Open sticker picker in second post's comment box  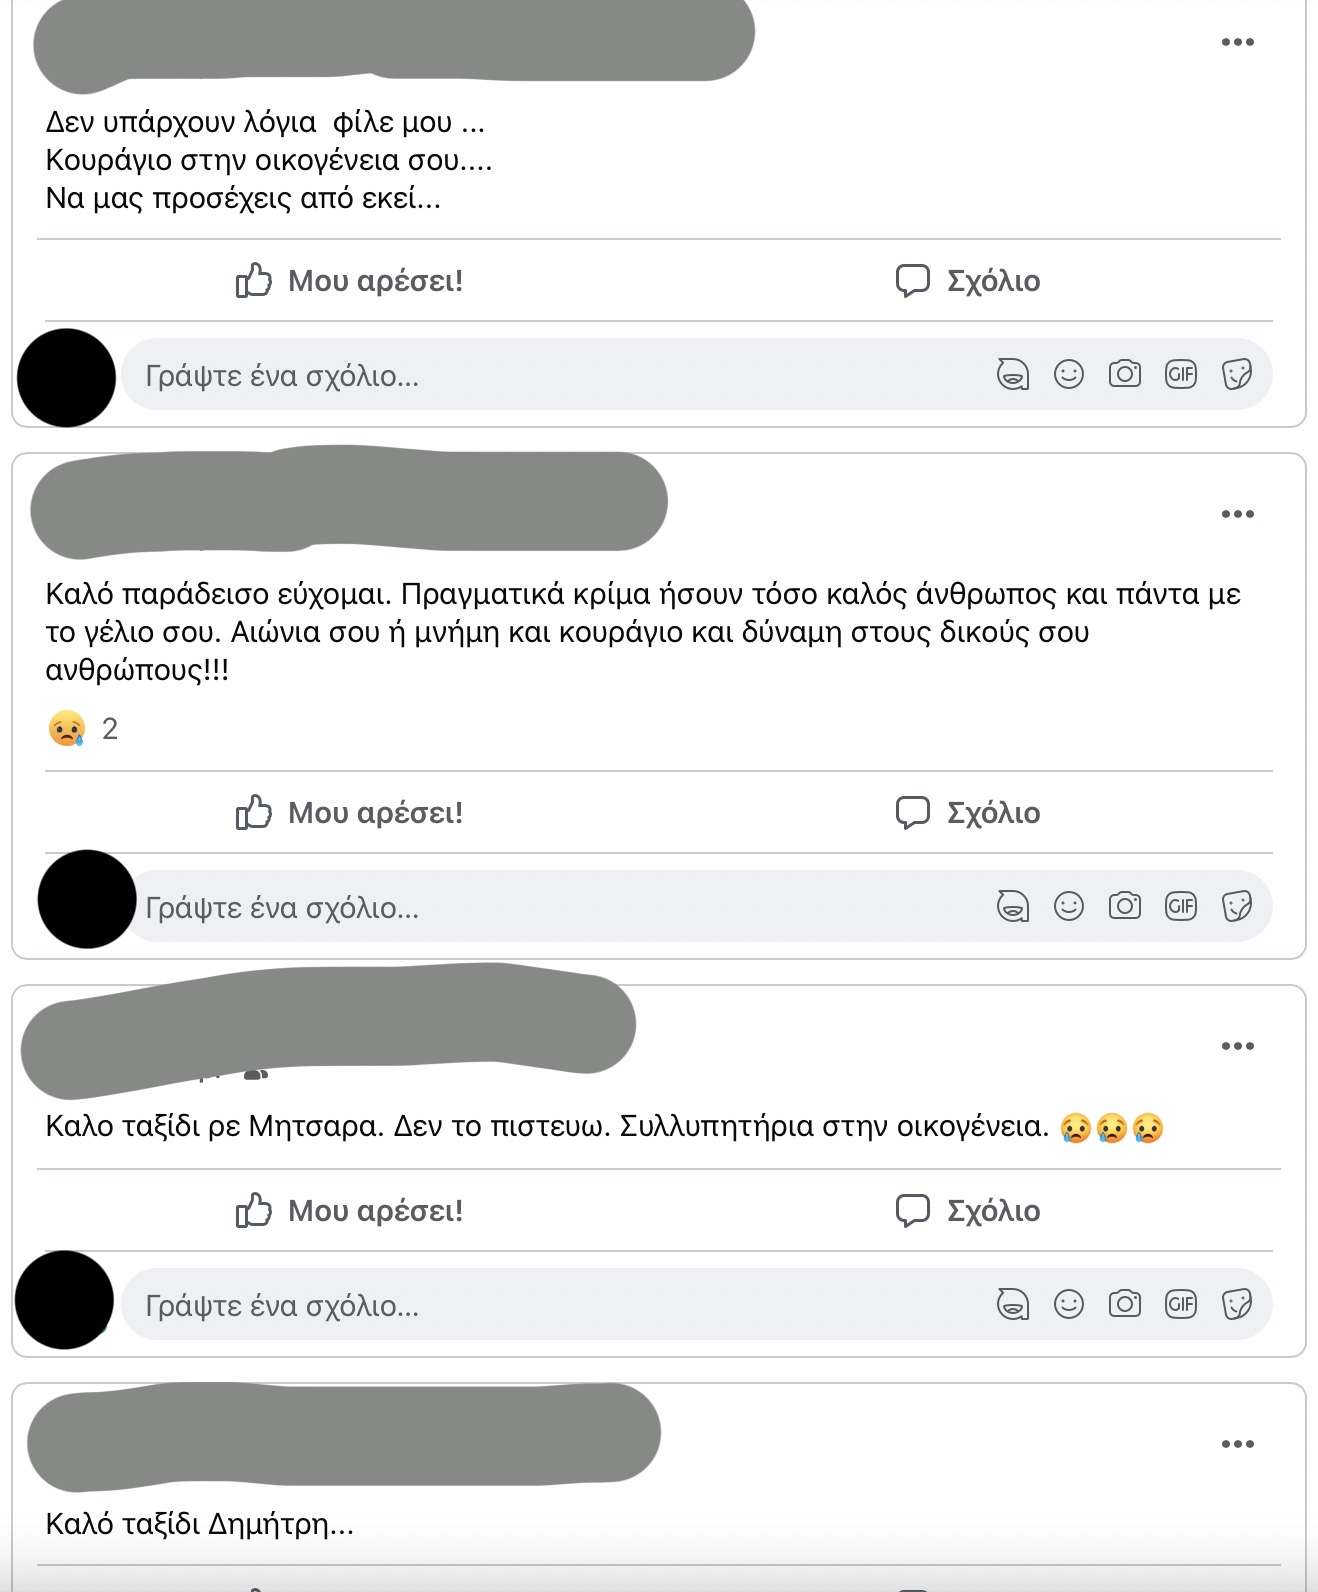[x=1237, y=907]
